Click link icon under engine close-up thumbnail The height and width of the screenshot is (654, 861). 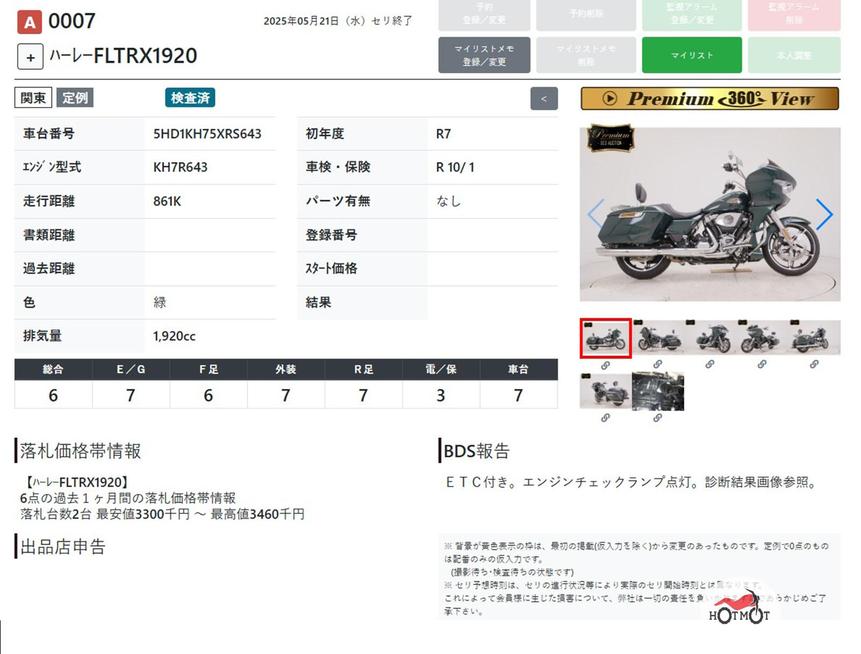pyautogui.click(x=657, y=418)
